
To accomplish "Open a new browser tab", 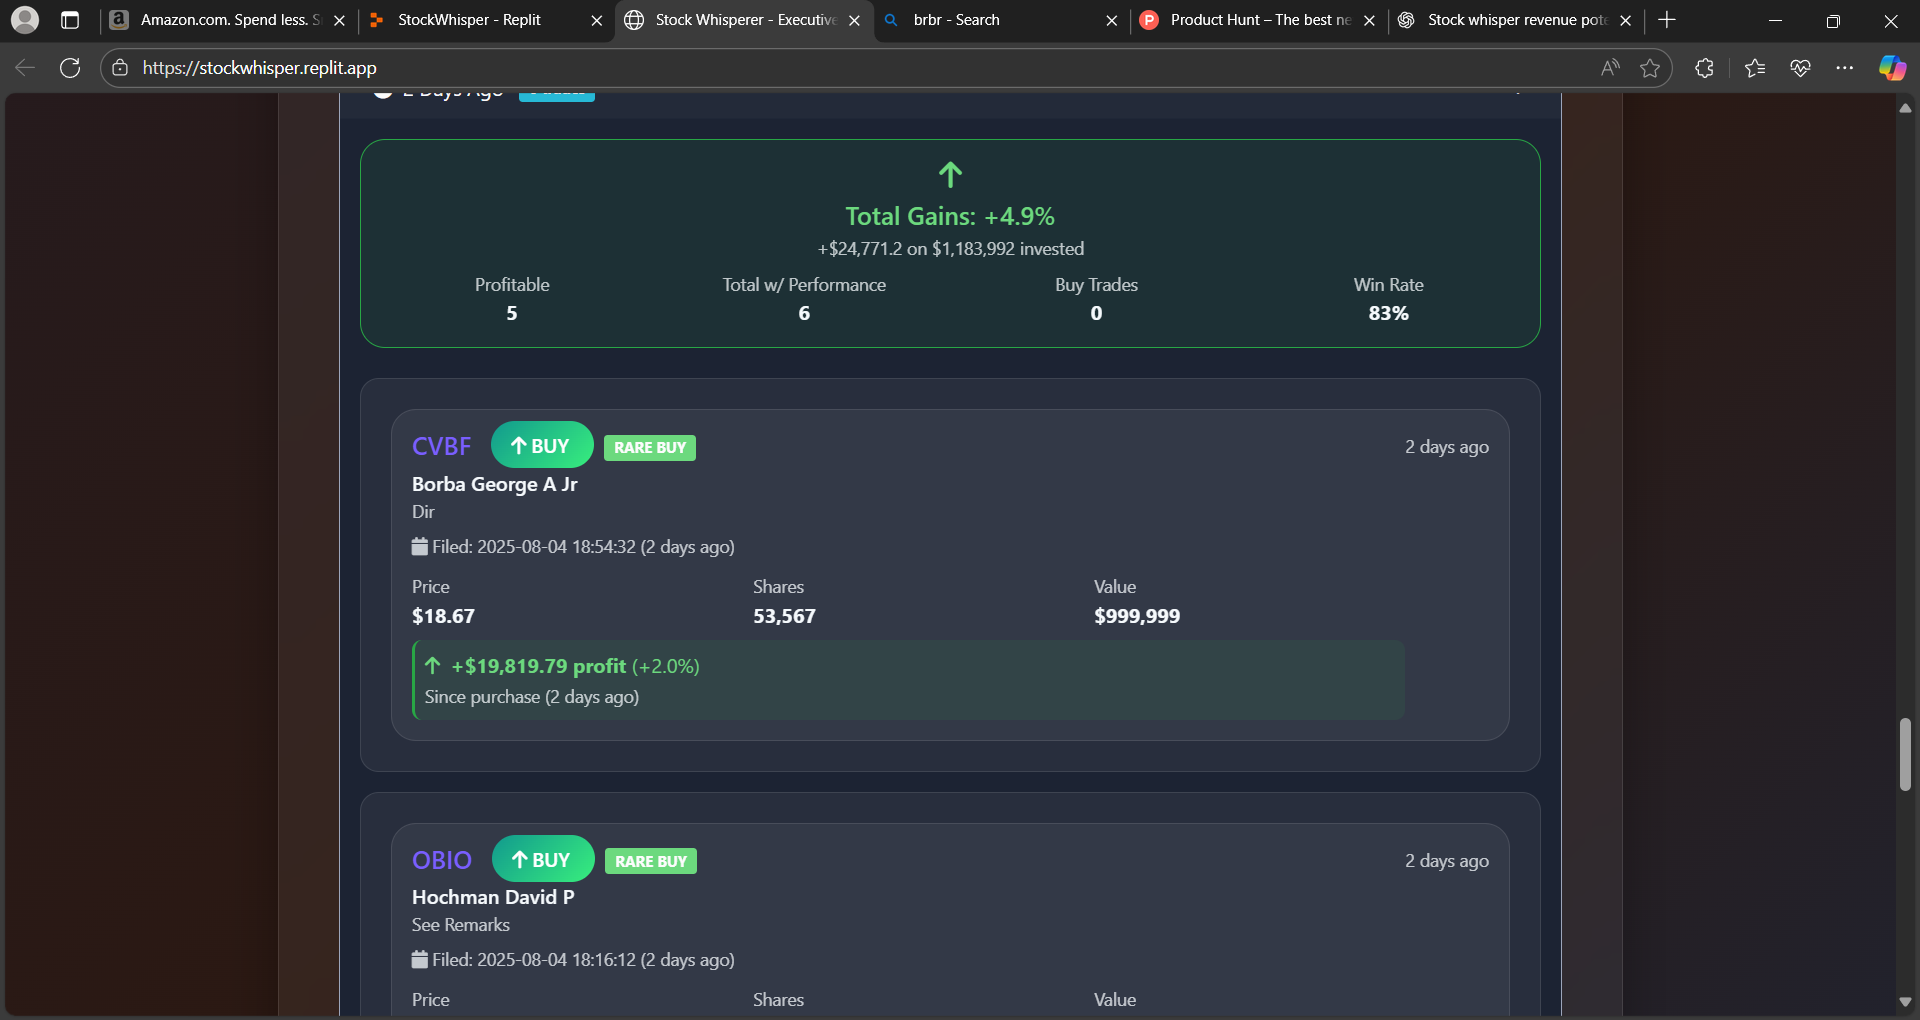I will tap(1667, 20).
